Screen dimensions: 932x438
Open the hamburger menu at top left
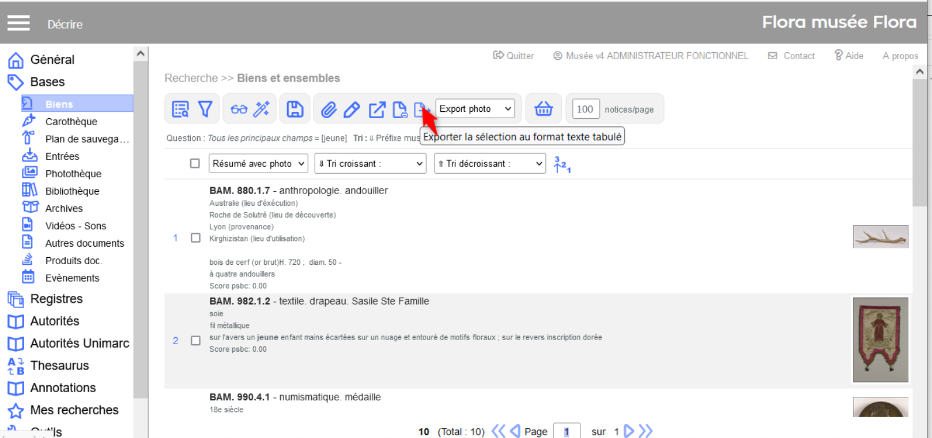coord(19,23)
